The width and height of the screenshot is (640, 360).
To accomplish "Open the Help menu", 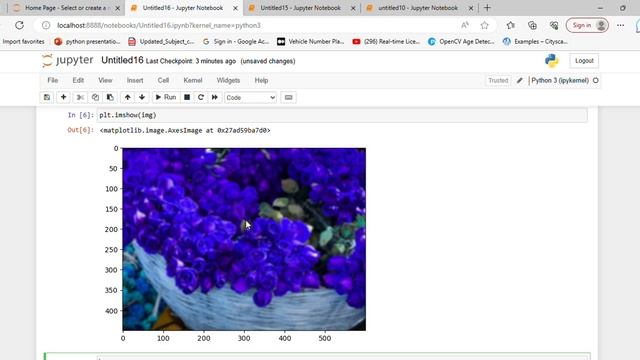I will pyautogui.click(x=261, y=80).
